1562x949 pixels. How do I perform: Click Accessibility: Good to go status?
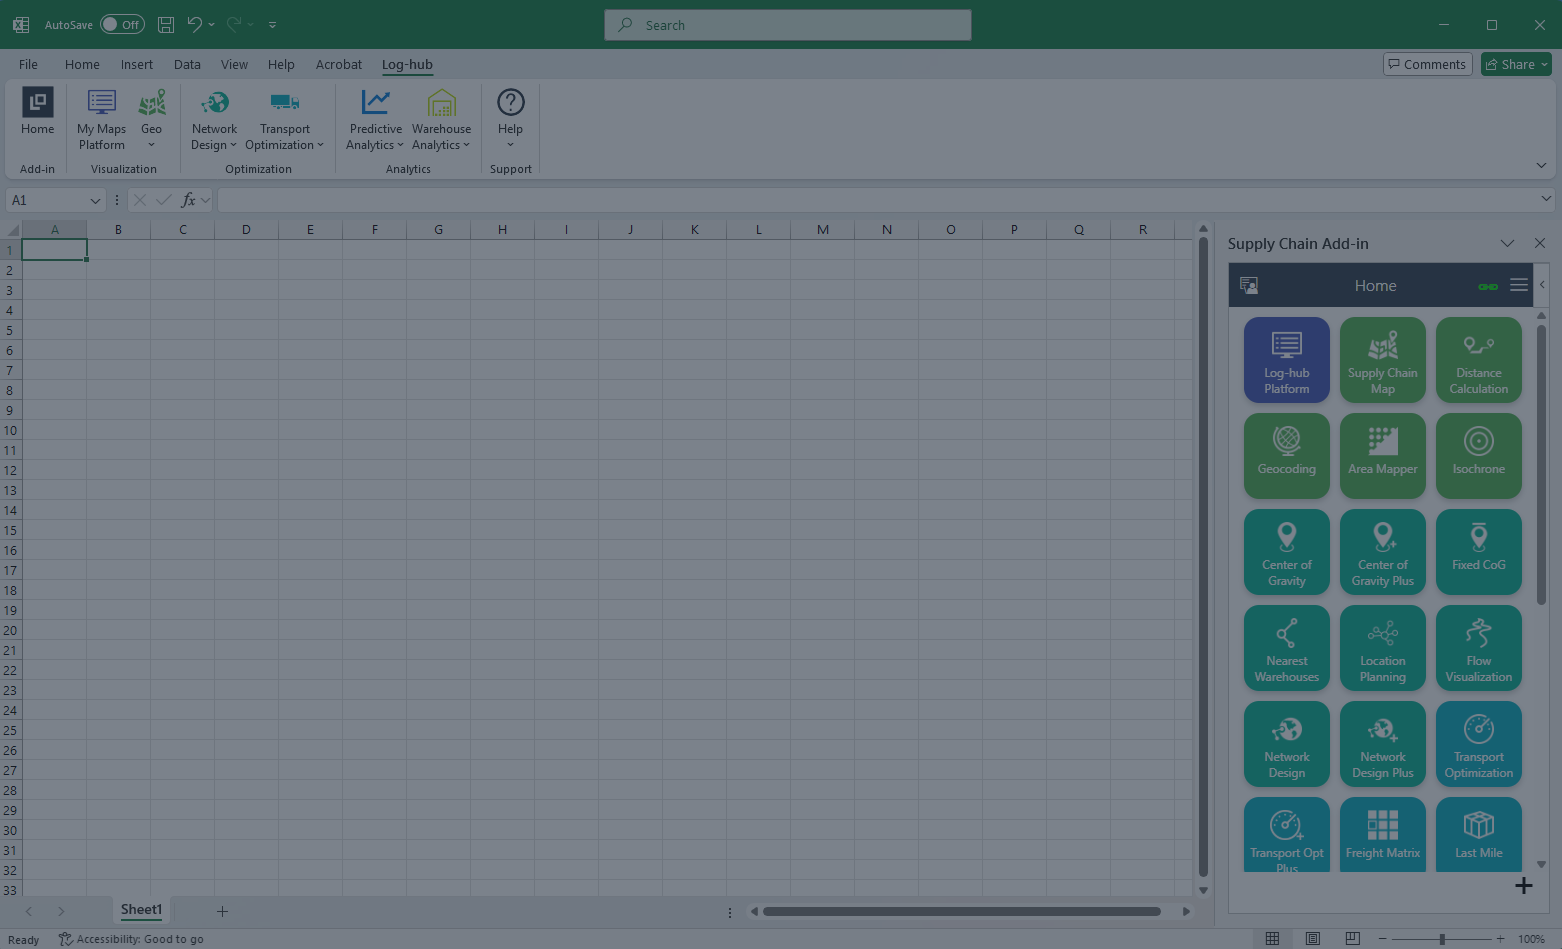131,939
